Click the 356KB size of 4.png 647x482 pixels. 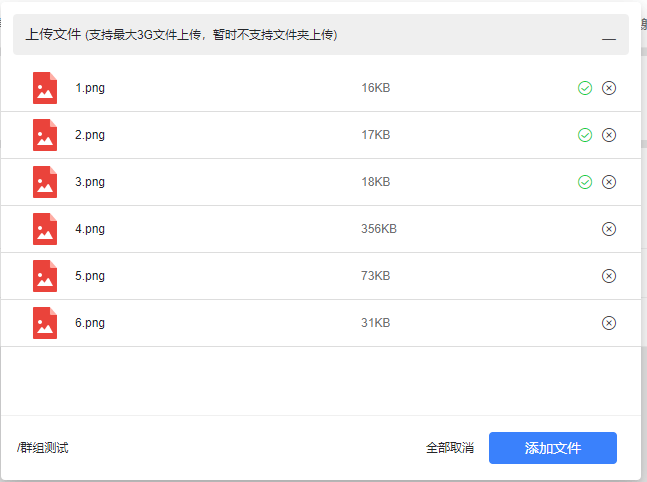tap(379, 229)
